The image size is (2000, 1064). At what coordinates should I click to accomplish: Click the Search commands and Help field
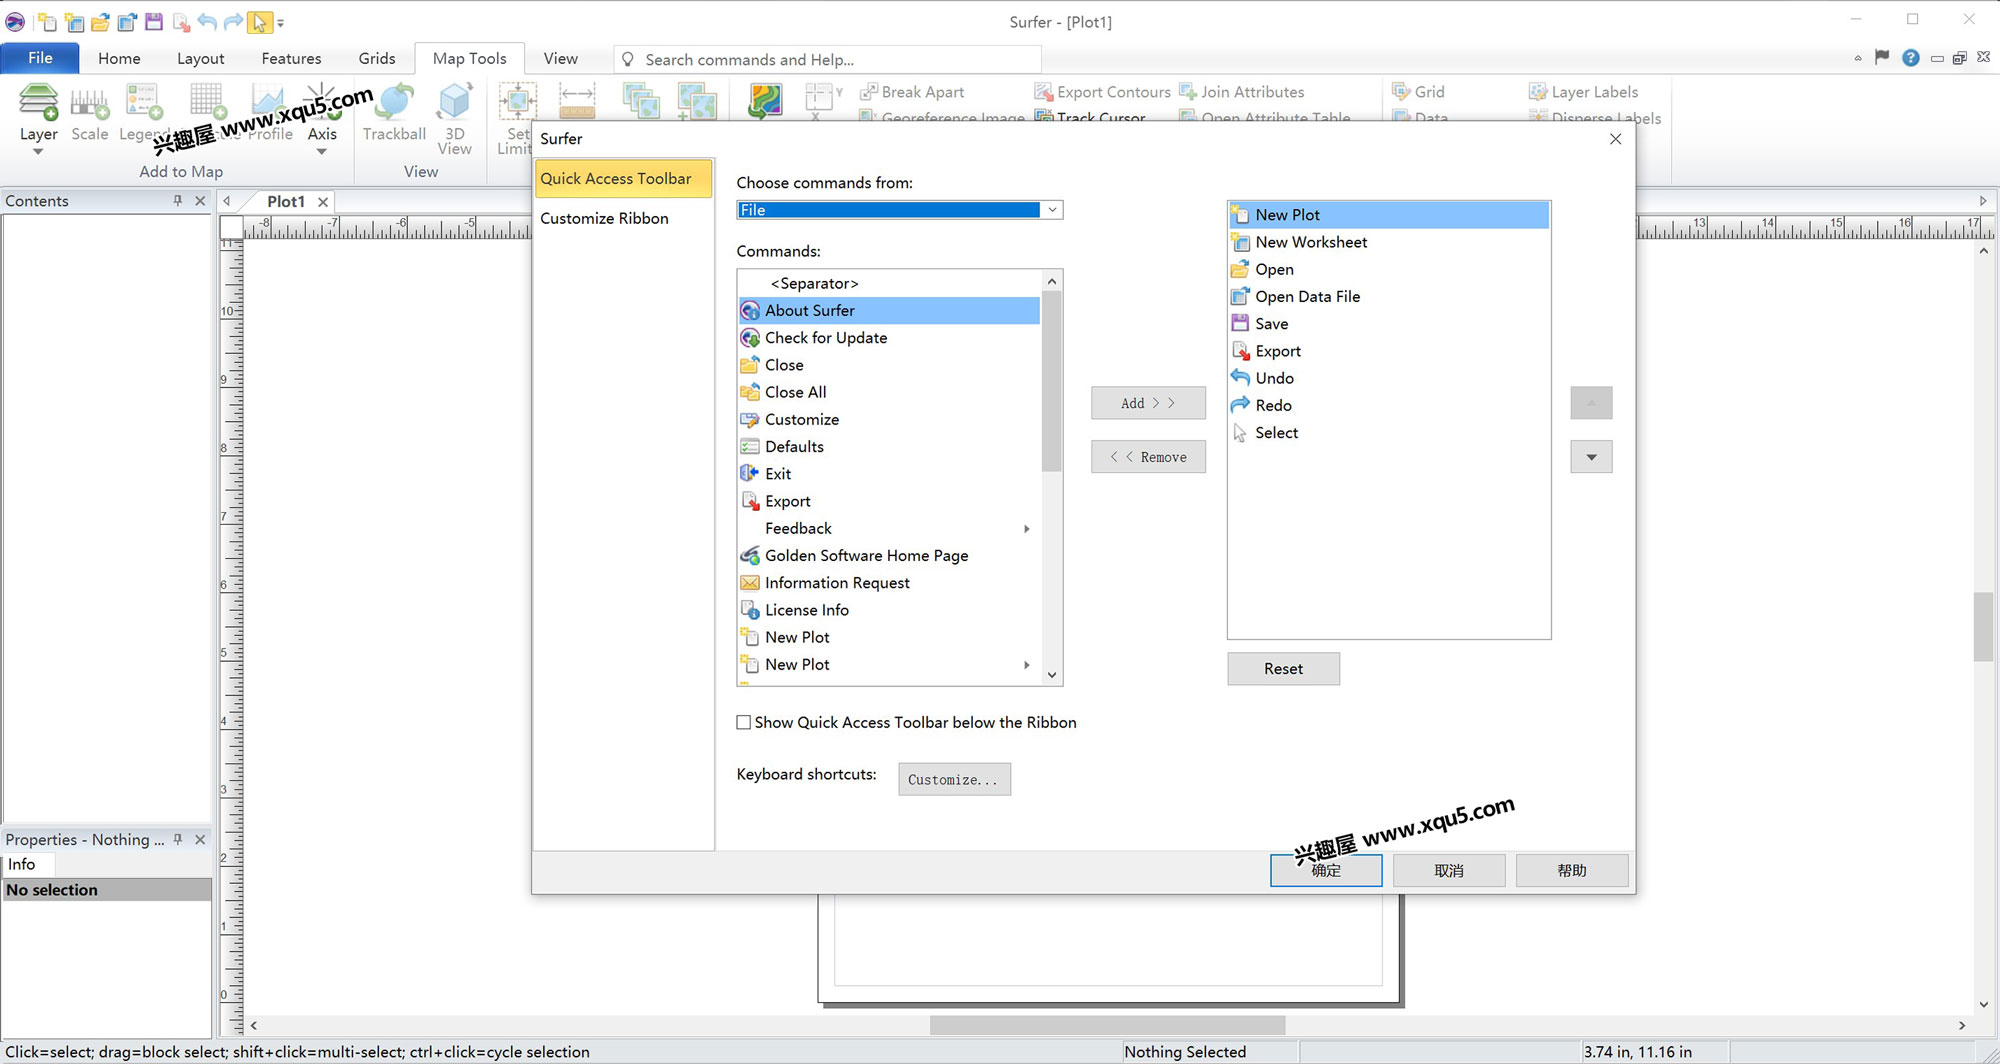pyautogui.click(x=828, y=59)
